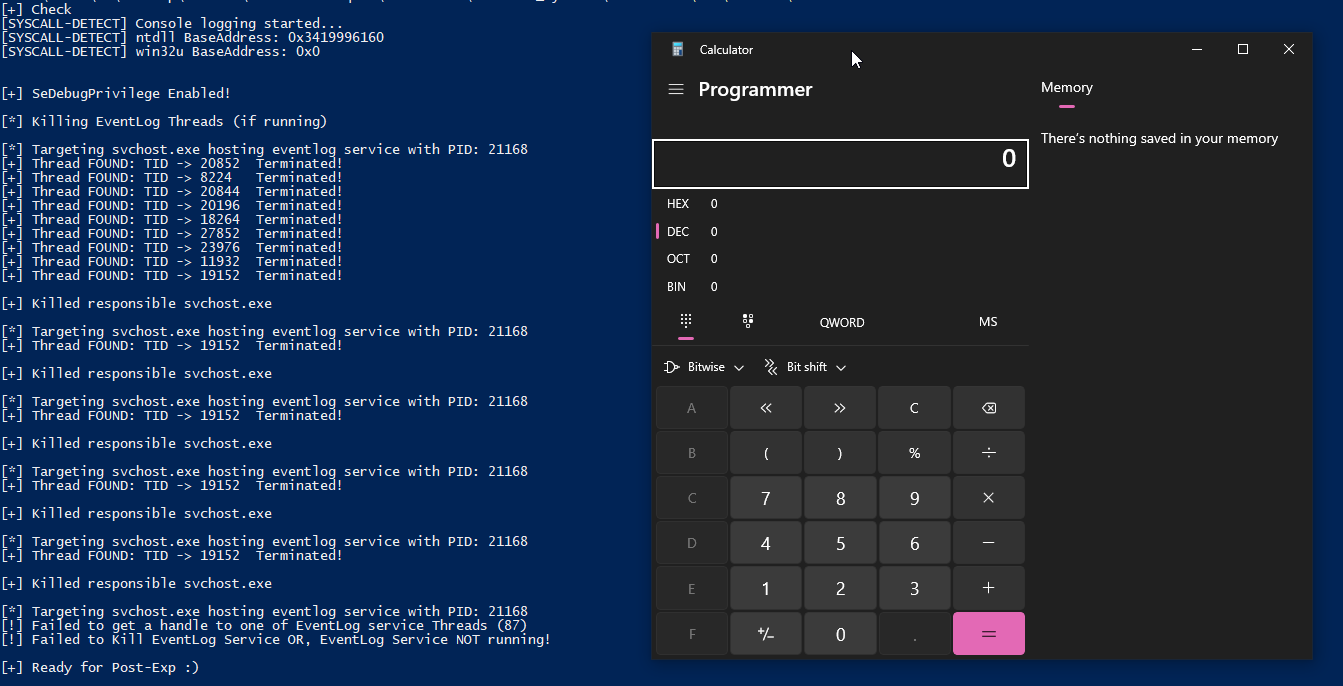
Task: Click the open parenthesis key
Action: point(766,453)
